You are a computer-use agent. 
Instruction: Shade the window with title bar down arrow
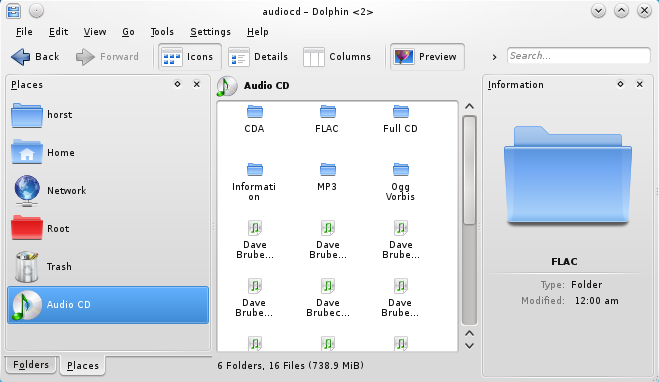[x=598, y=11]
